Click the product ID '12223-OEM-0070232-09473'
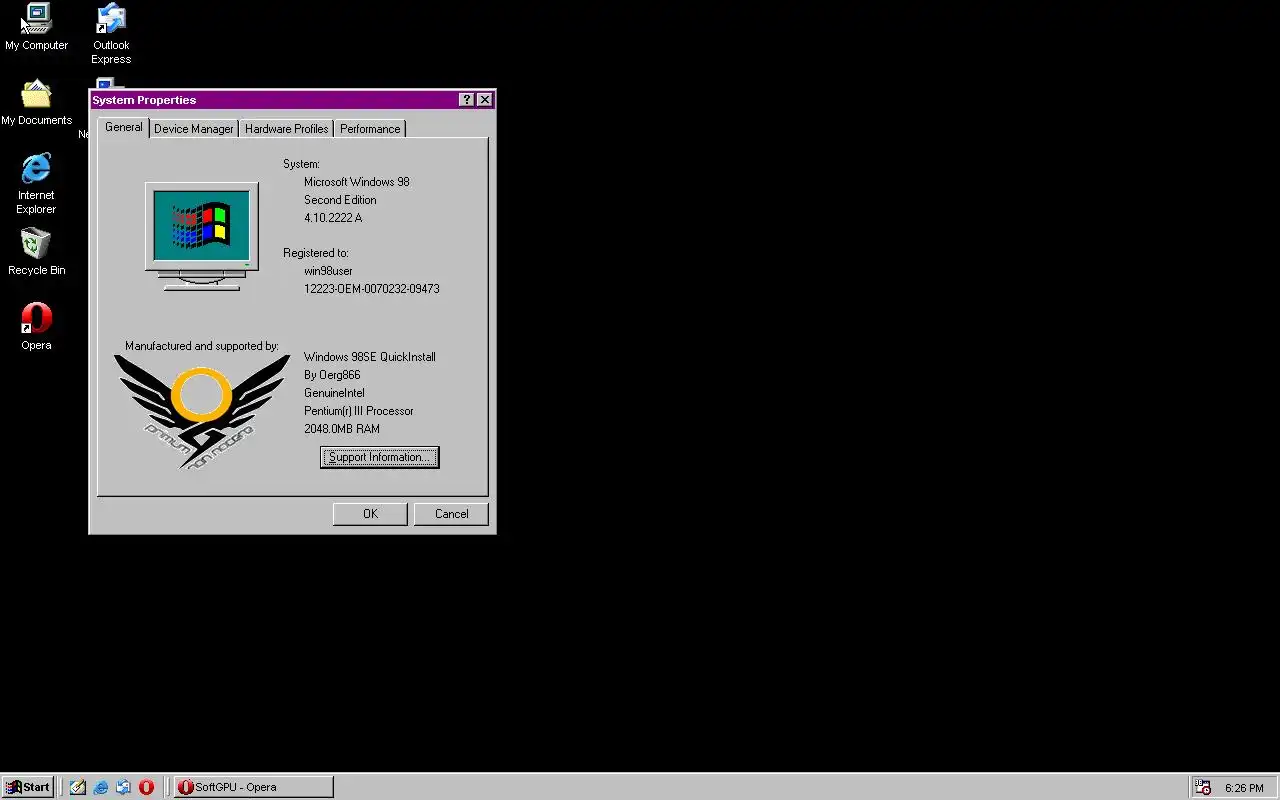 tap(372, 289)
